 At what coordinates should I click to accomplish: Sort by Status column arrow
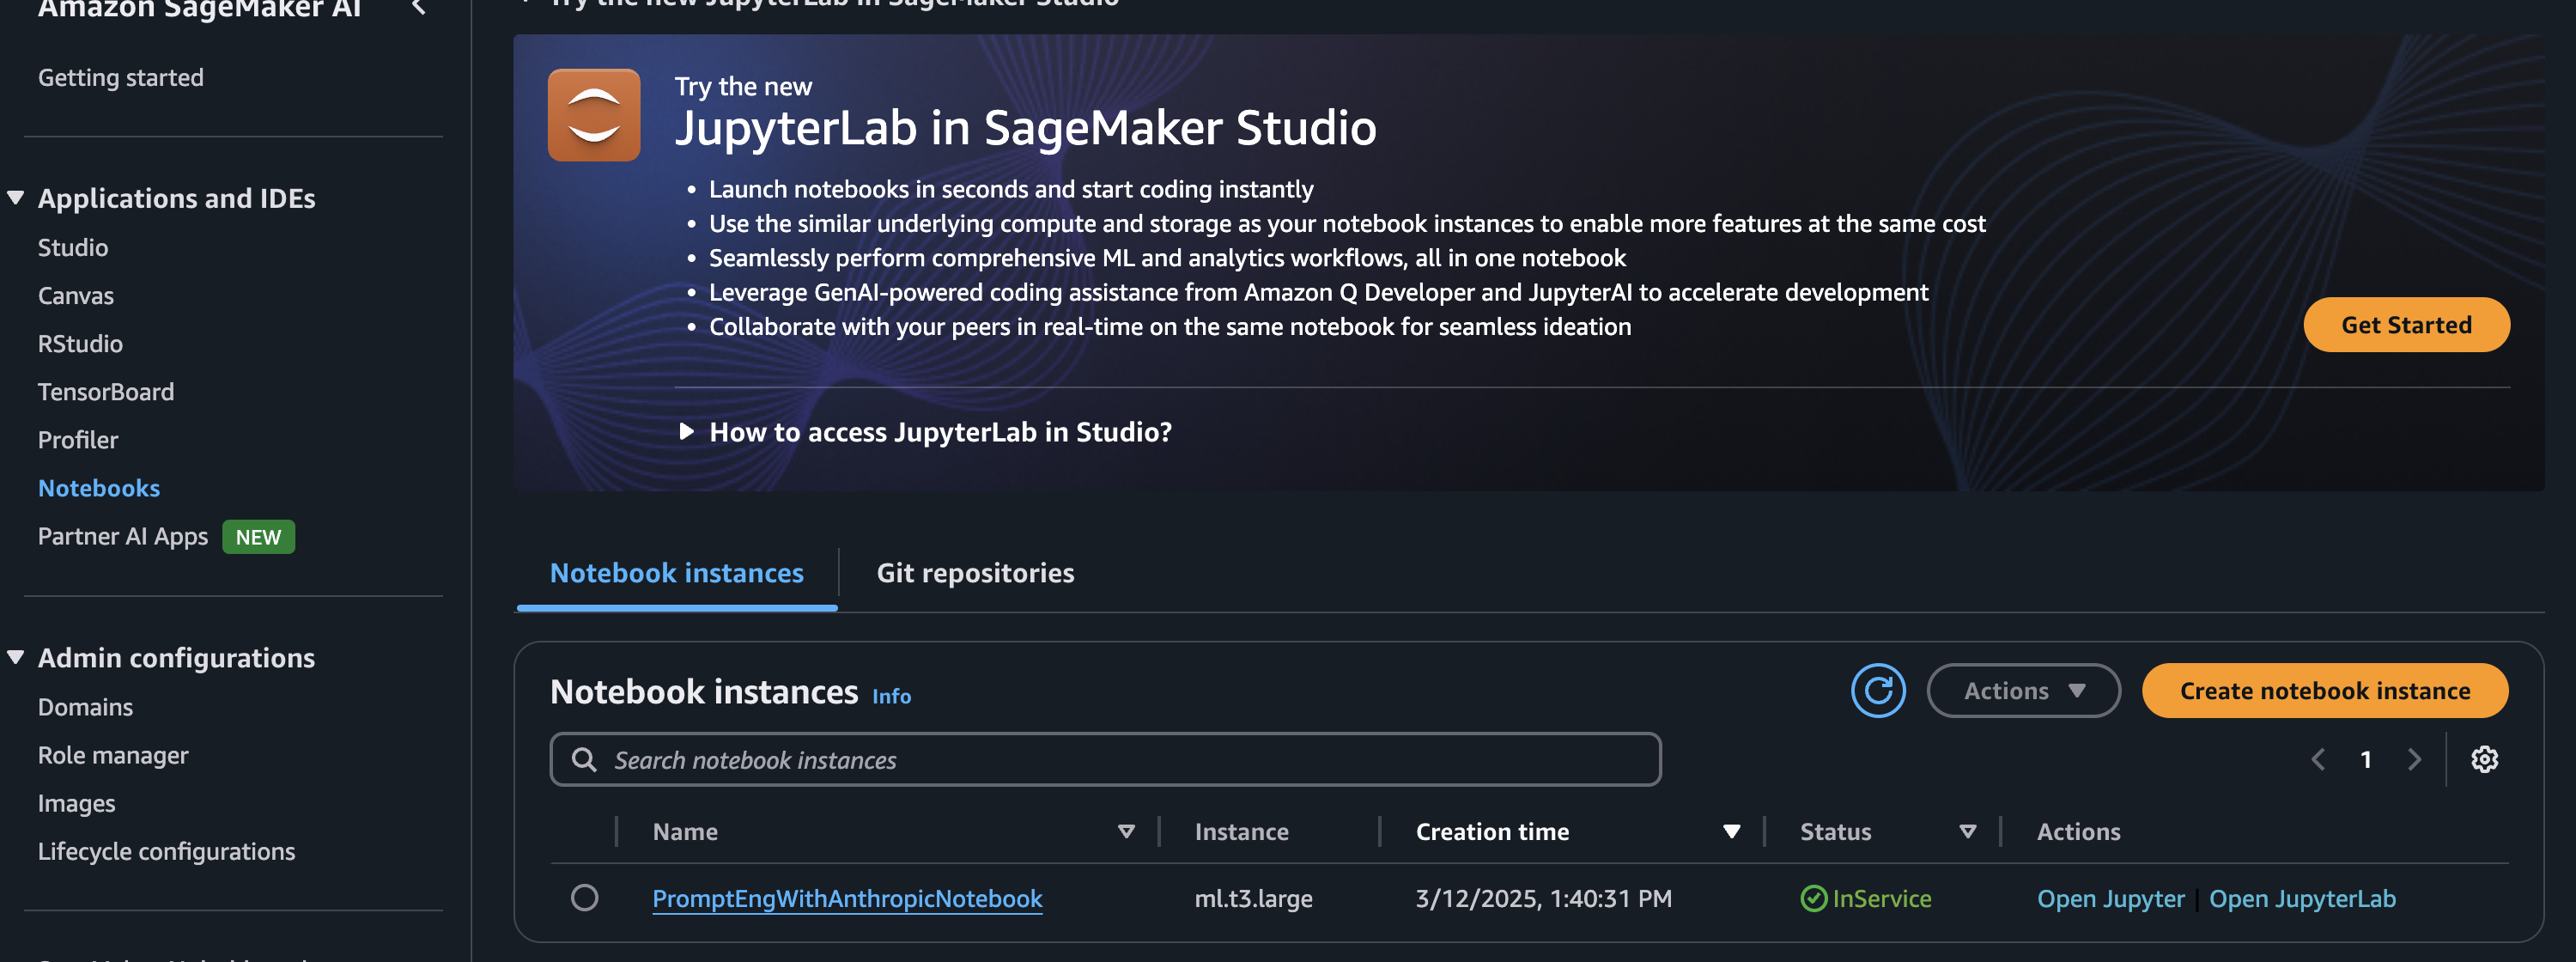1967,832
